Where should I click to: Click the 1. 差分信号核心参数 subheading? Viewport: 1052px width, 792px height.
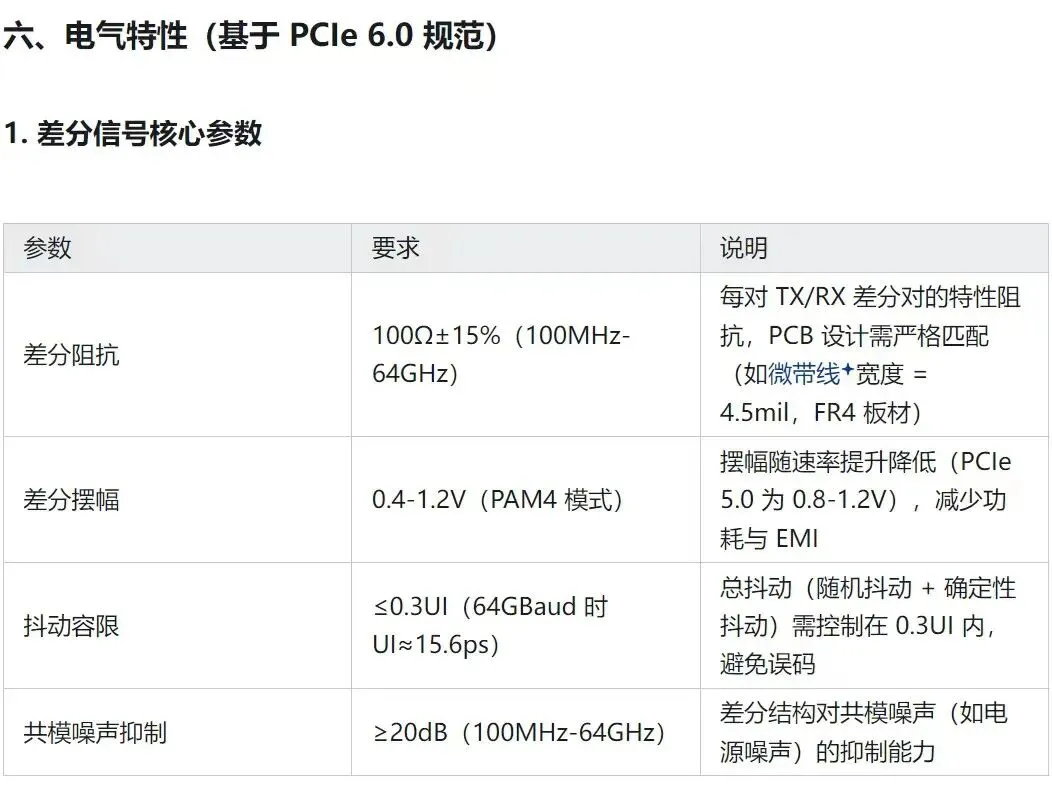pos(133,133)
